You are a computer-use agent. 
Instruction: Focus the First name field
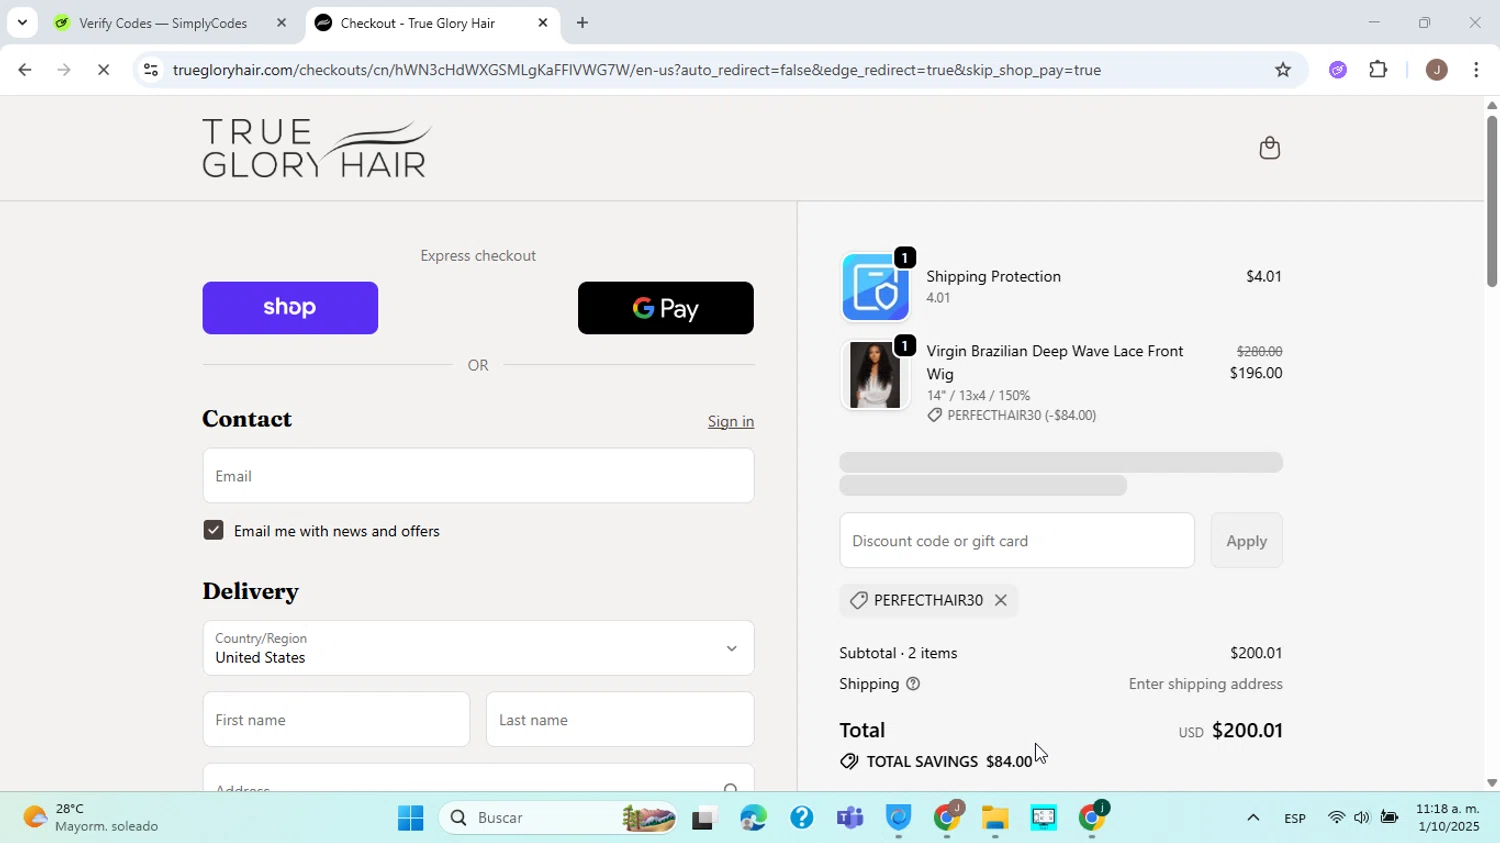click(x=336, y=720)
